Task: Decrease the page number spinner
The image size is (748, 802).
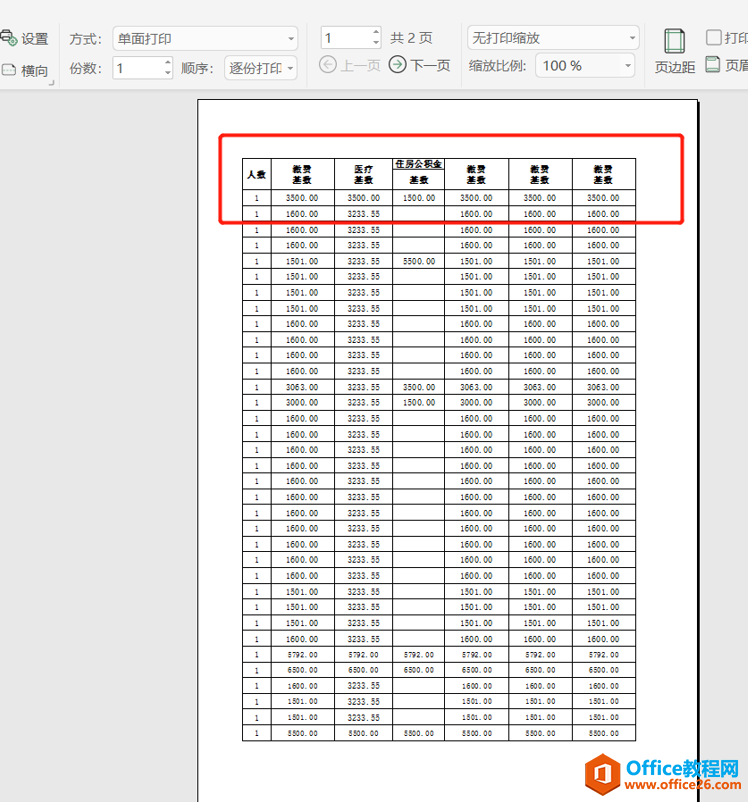Action: (x=376, y=42)
